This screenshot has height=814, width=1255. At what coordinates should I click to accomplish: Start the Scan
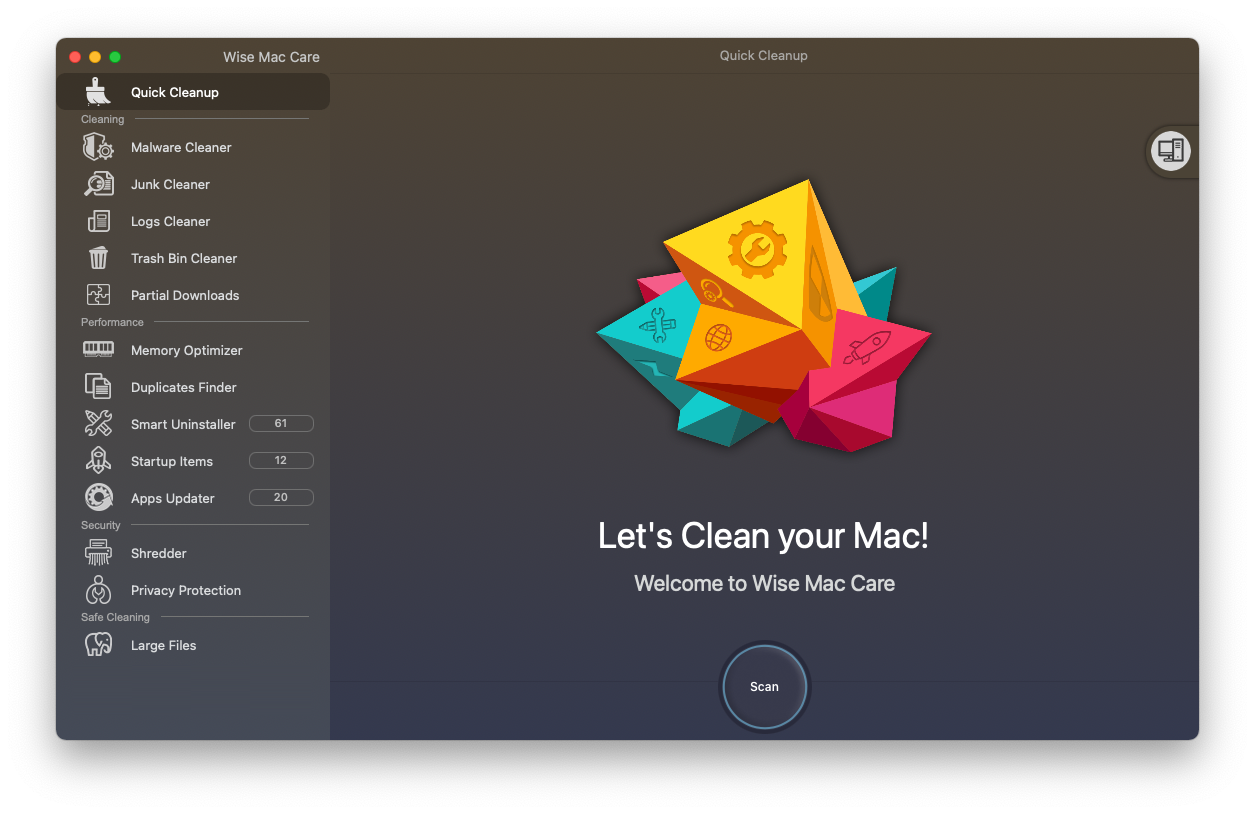[x=764, y=687]
